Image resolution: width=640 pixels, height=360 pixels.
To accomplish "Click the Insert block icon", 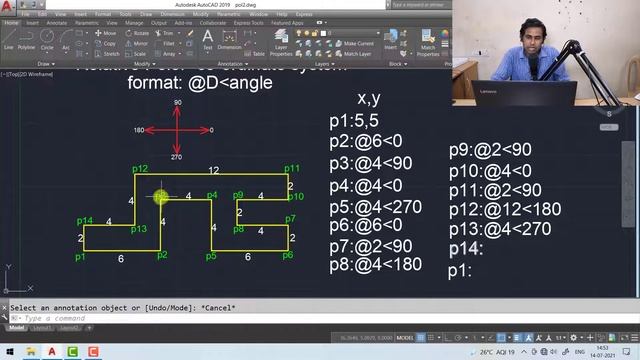I will [x=390, y=40].
